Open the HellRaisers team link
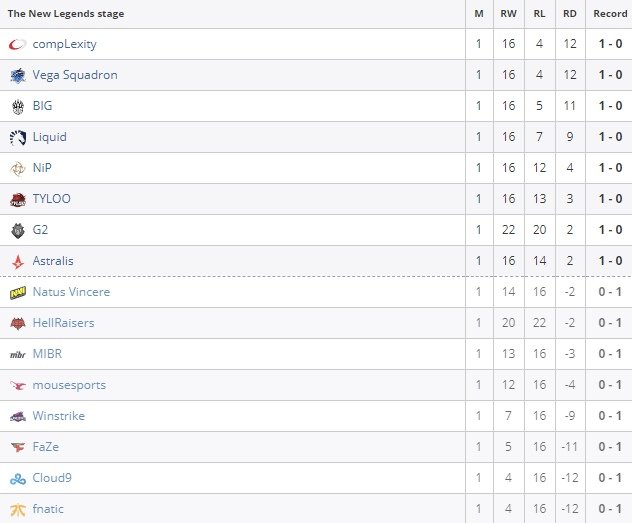 coord(63,323)
